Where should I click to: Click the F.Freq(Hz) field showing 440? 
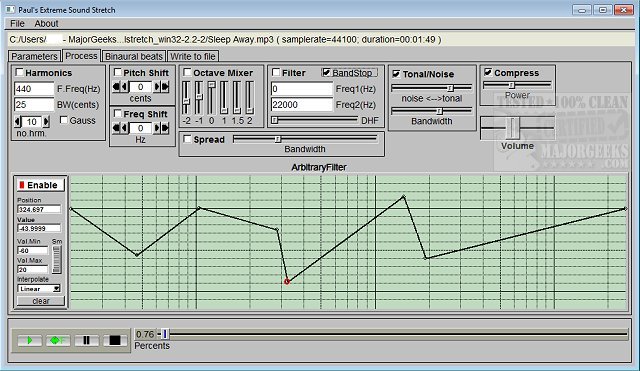[x=34, y=89]
